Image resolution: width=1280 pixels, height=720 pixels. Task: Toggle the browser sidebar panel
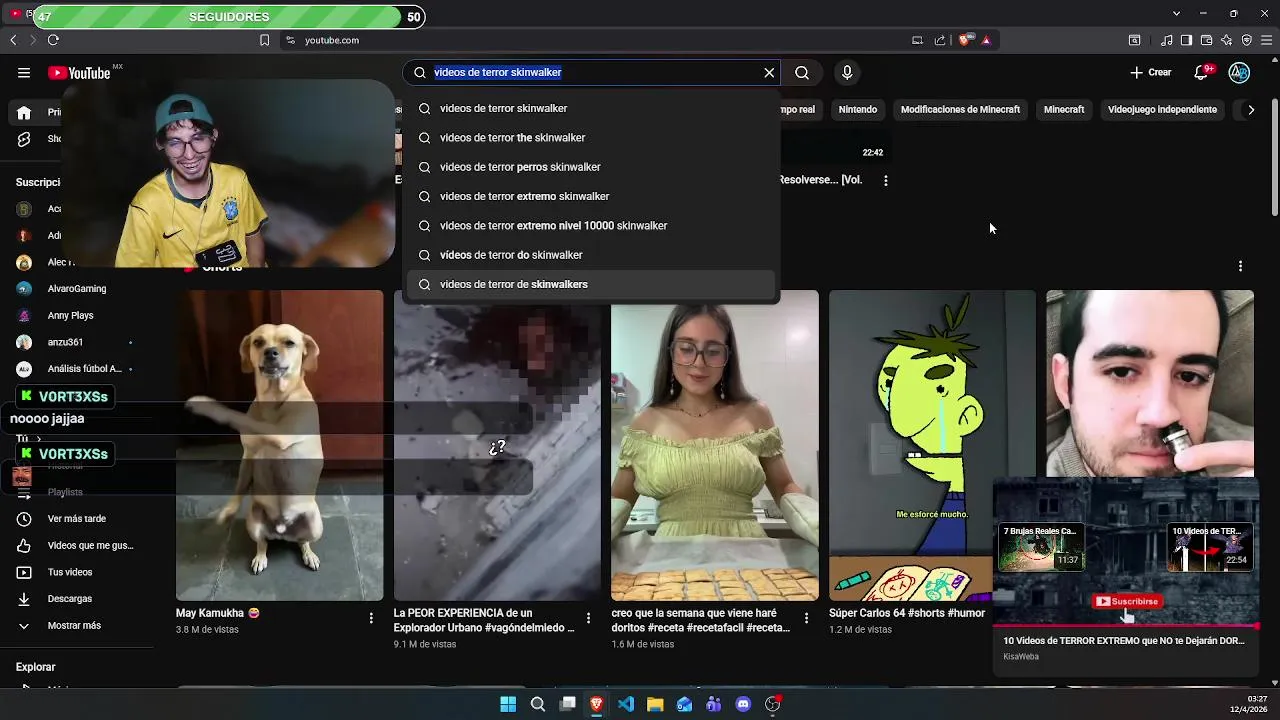[1186, 40]
